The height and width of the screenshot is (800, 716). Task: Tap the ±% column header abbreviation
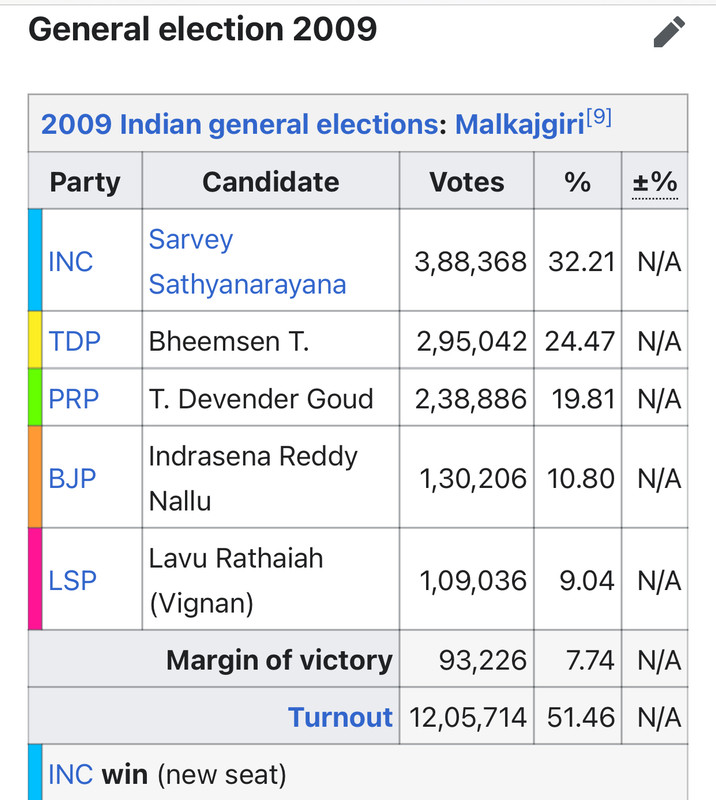655,182
